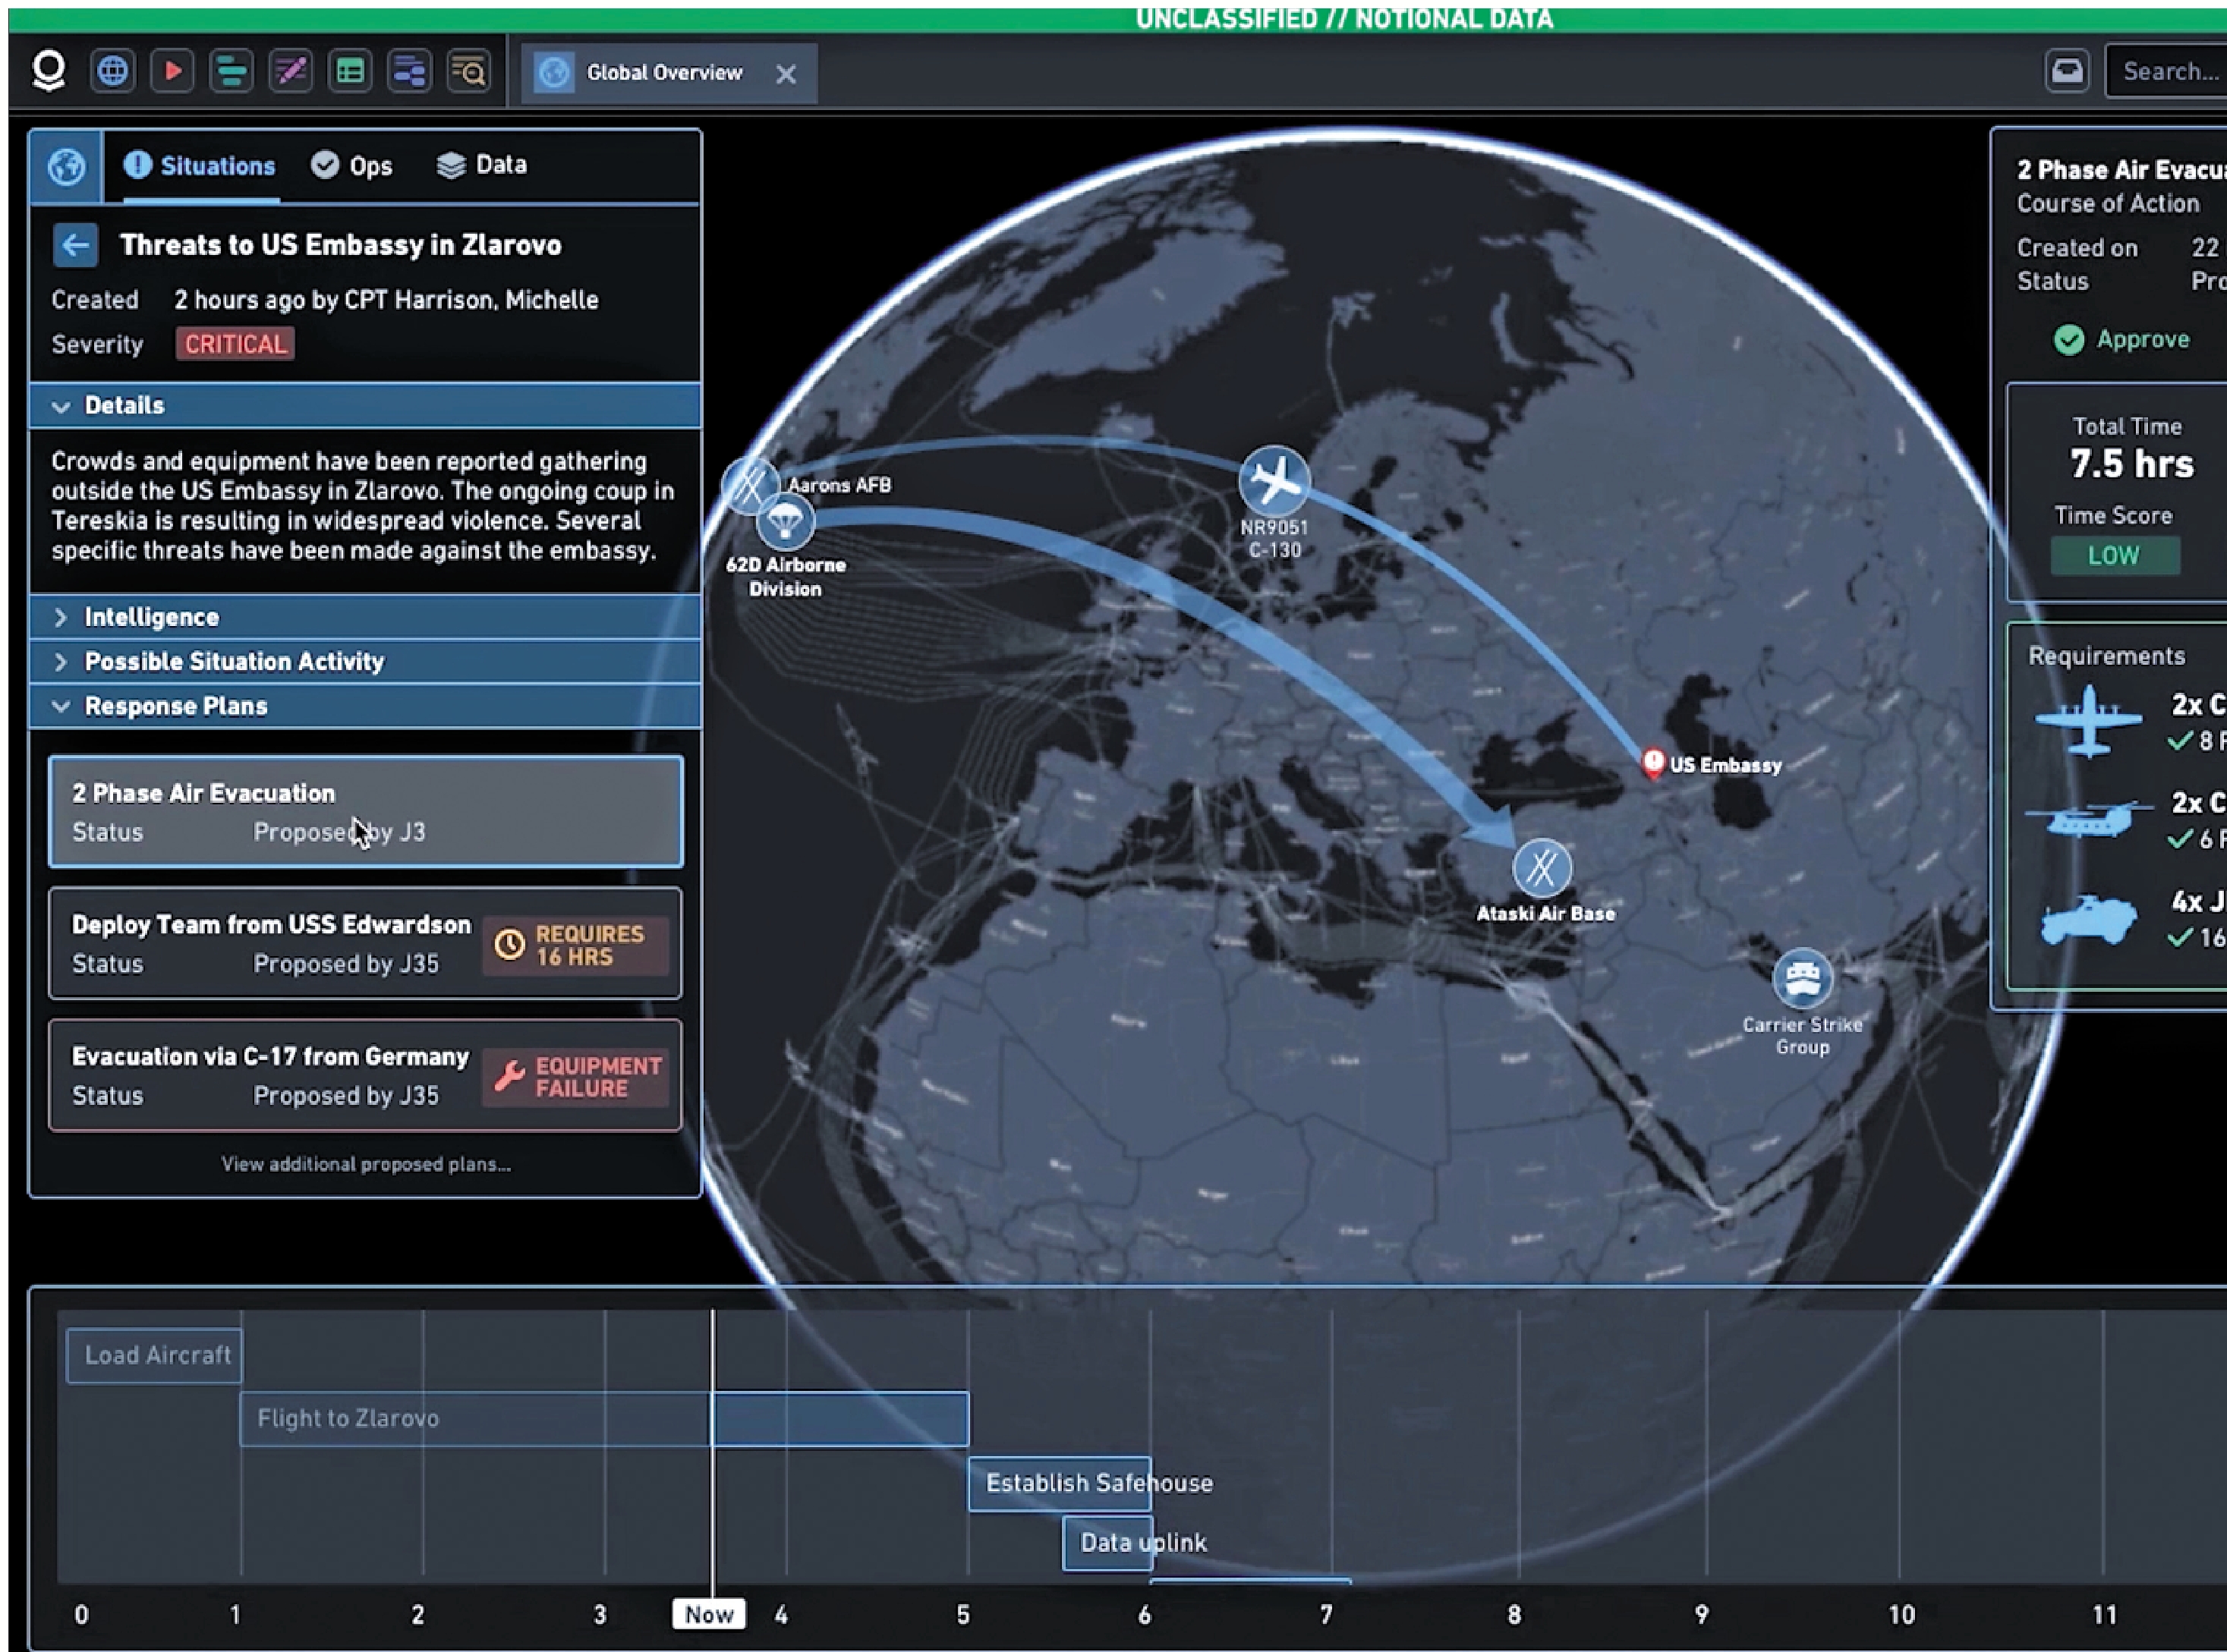2227x1652 pixels.
Task: Click the back arrow beside situation title
Action: coord(75,245)
